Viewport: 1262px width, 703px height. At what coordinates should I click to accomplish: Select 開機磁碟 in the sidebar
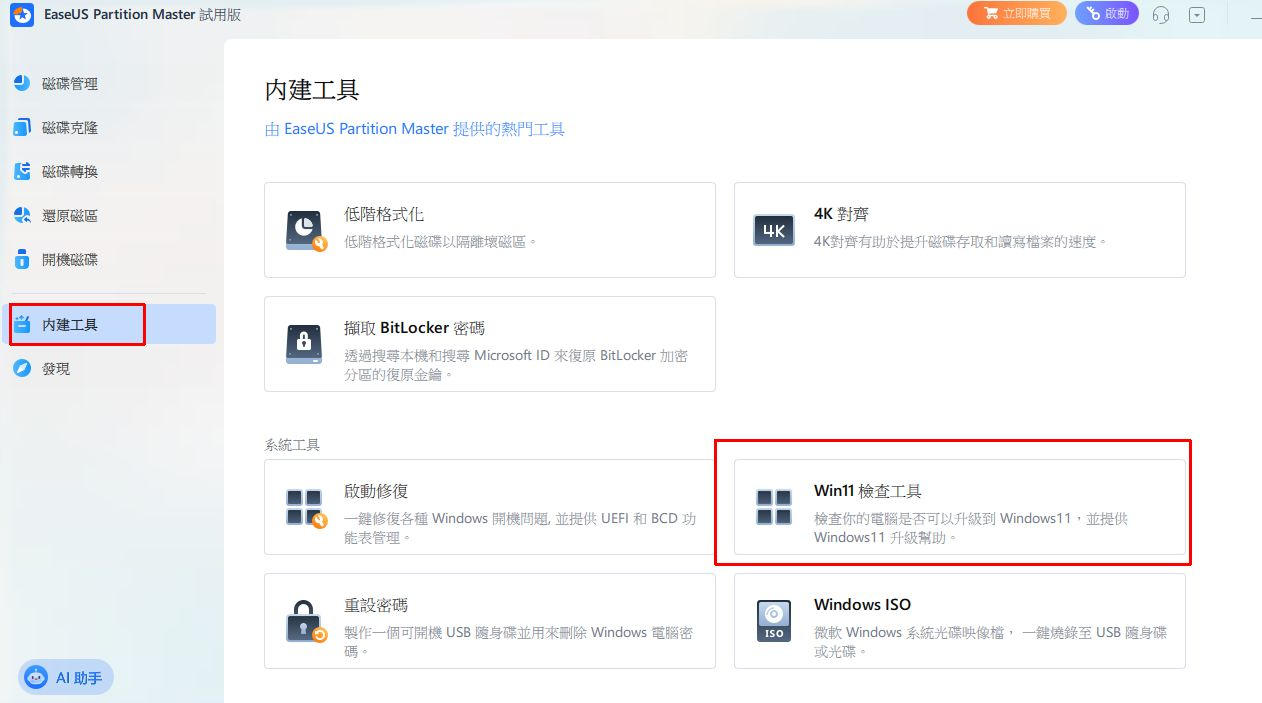click(x=70, y=260)
